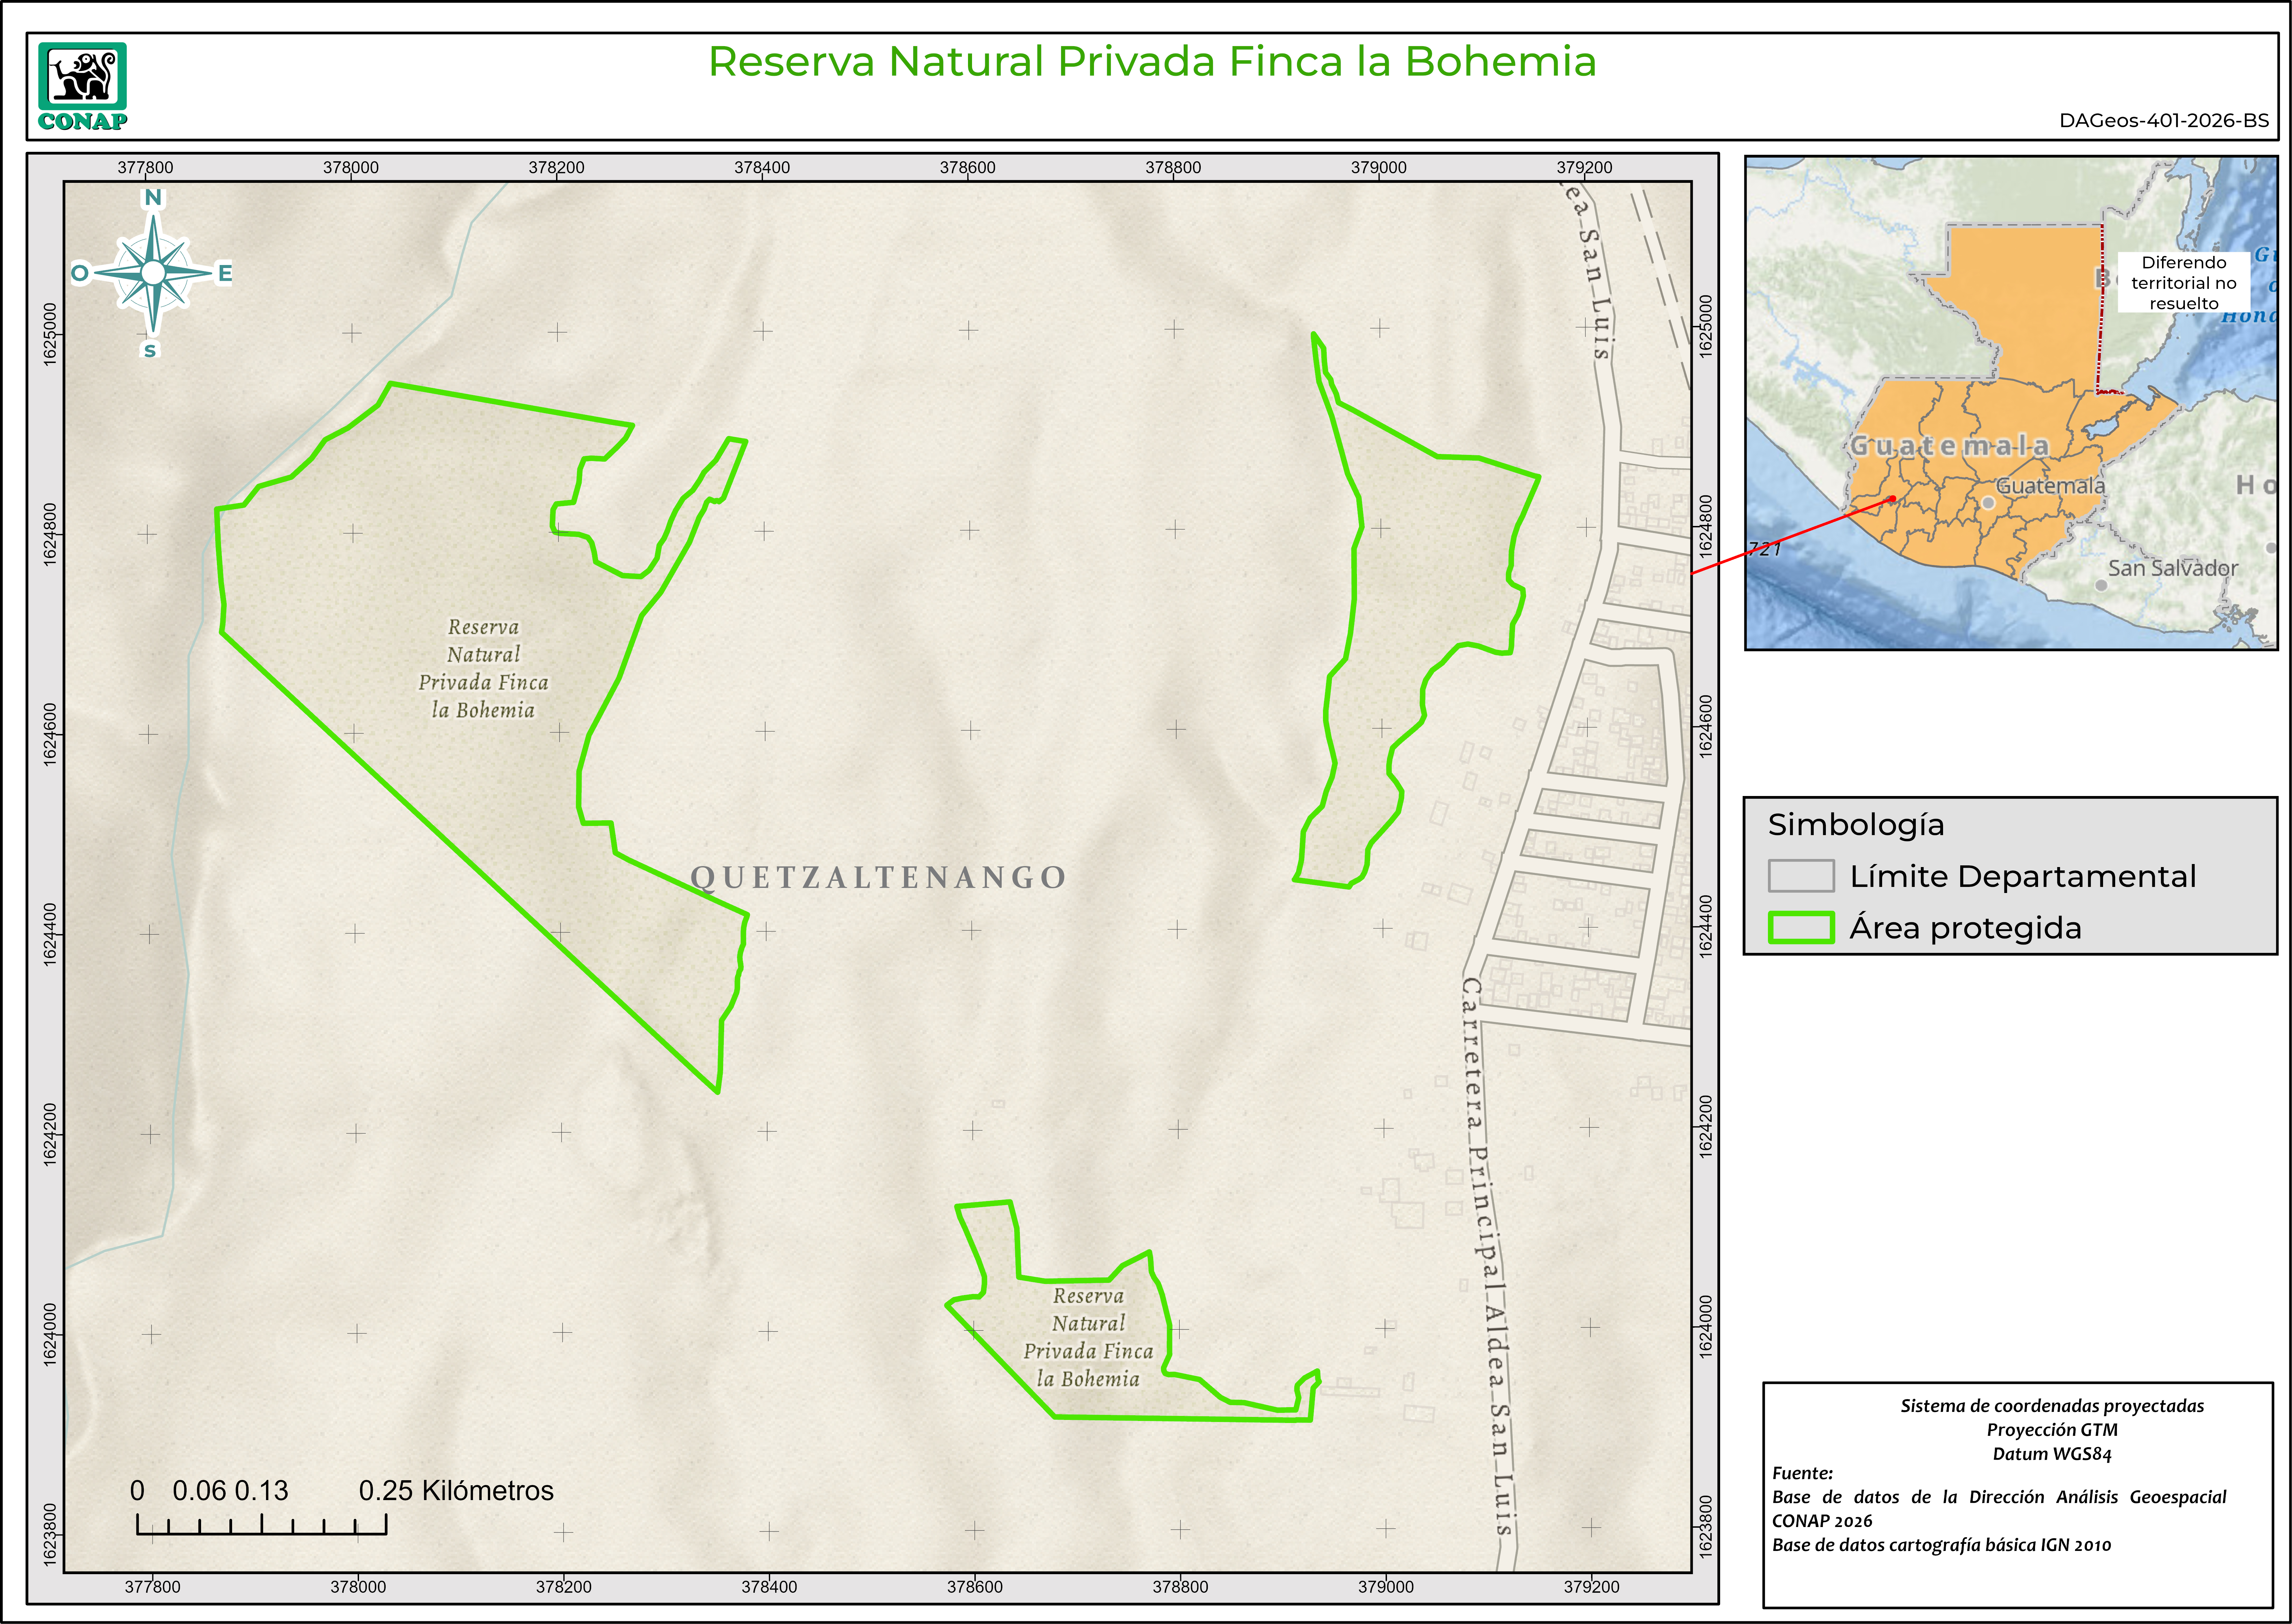Click the letter E on the compass

(225, 273)
